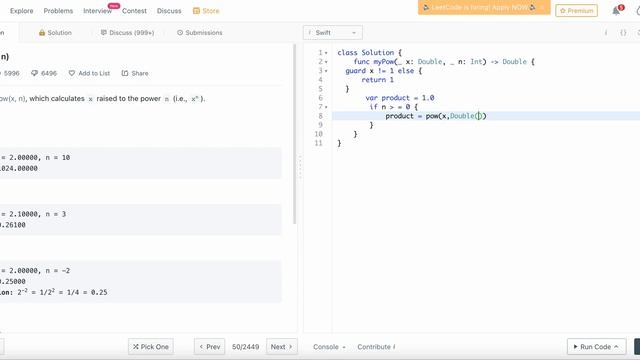Click the curly braces format code icon
Image resolution: width=640 pixels, height=360 pixels.
pos(623,33)
